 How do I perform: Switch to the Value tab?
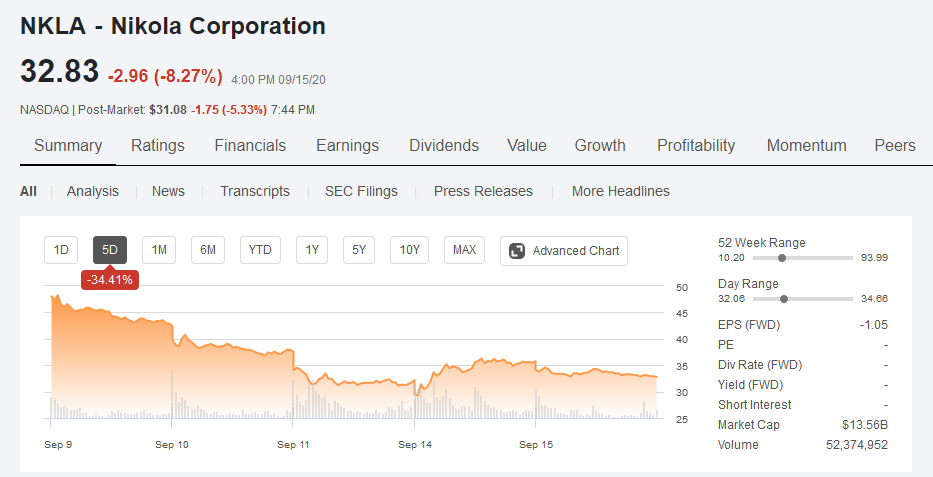tap(527, 146)
